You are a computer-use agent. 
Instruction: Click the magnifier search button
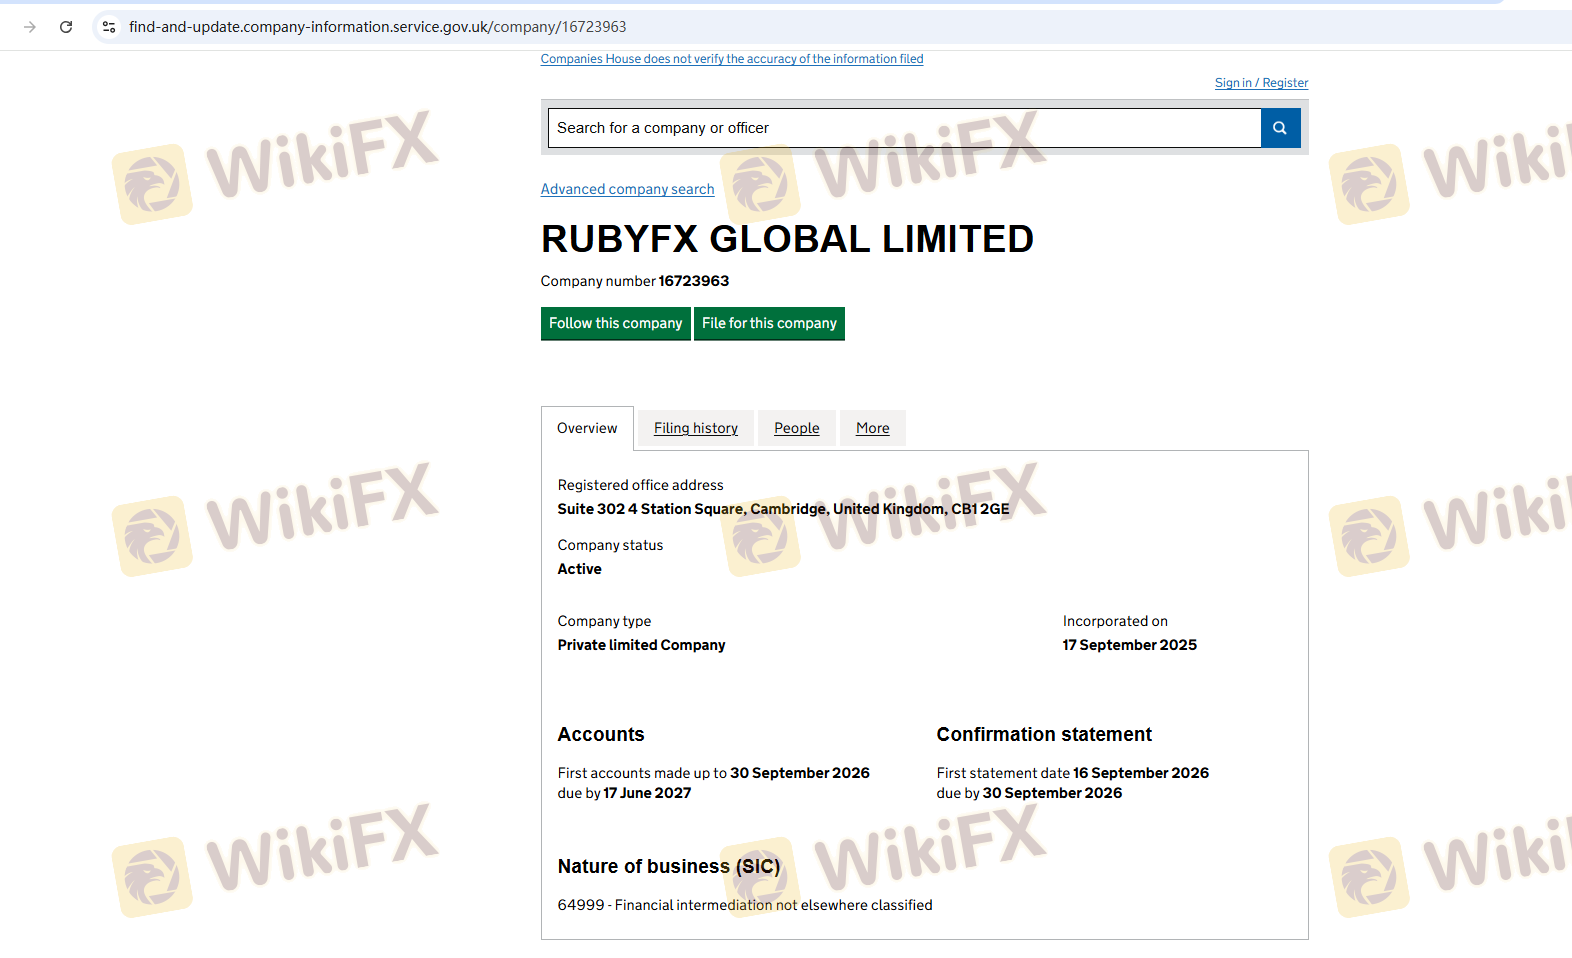pyautogui.click(x=1280, y=128)
